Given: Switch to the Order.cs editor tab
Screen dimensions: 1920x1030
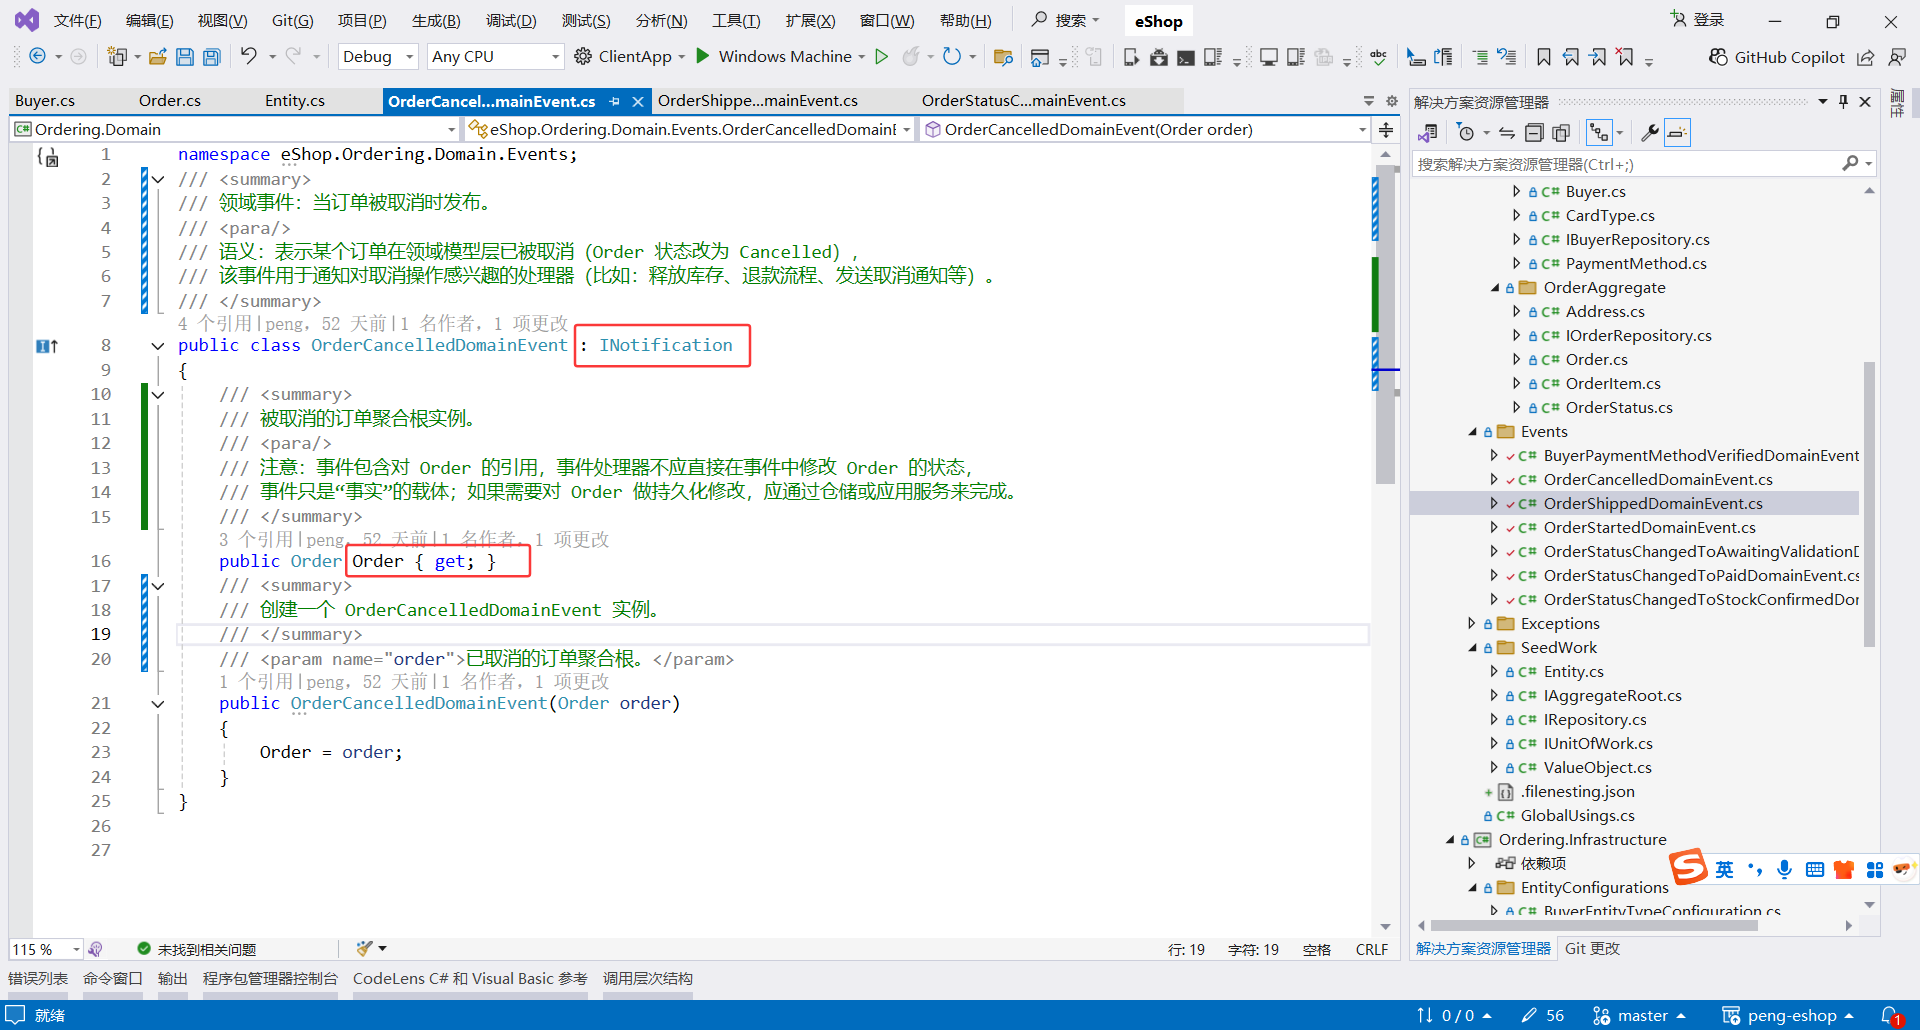Looking at the screenshot, I should (x=170, y=101).
